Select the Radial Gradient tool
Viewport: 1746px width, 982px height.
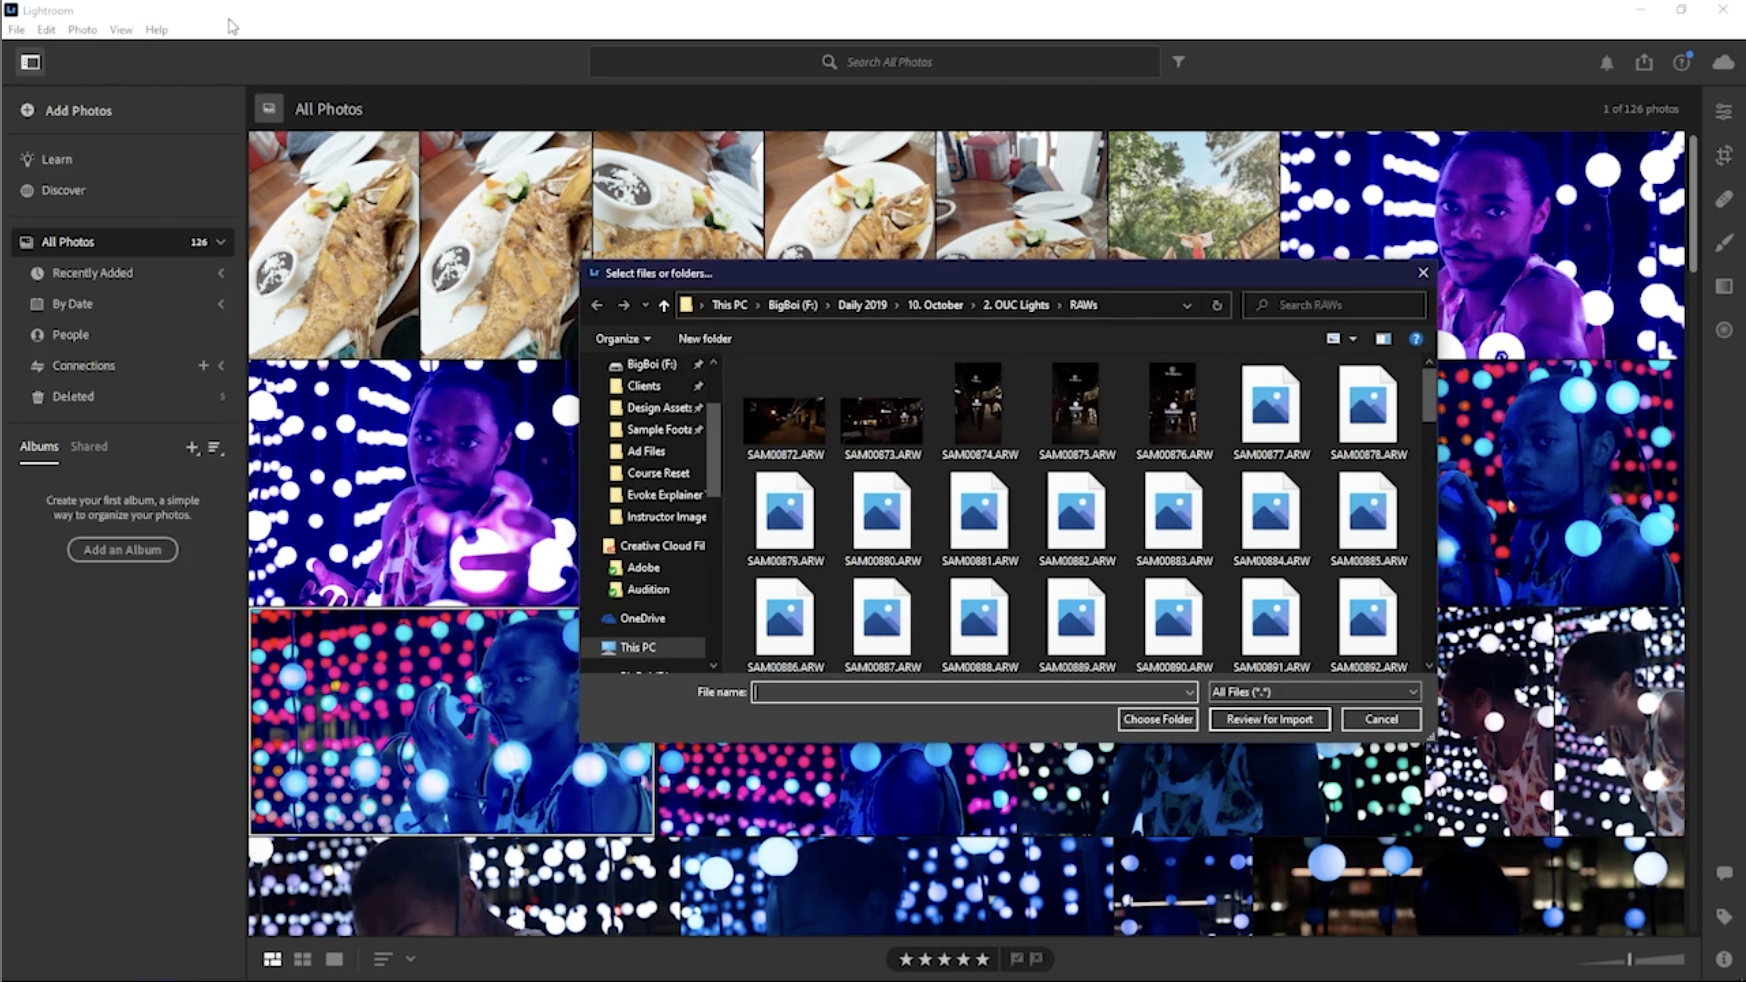[x=1724, y=330]
